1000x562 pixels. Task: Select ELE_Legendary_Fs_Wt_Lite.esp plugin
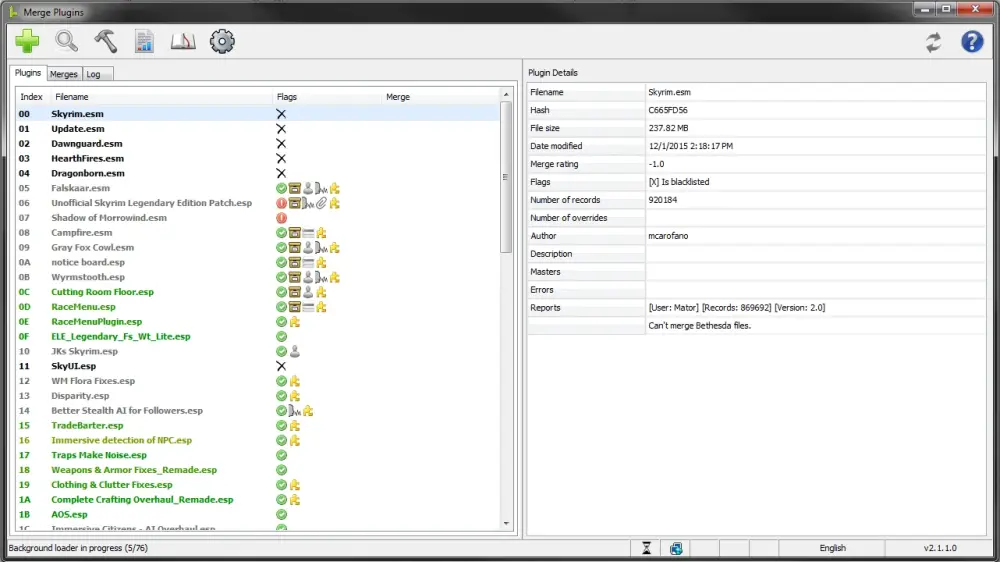click(121, 336)
